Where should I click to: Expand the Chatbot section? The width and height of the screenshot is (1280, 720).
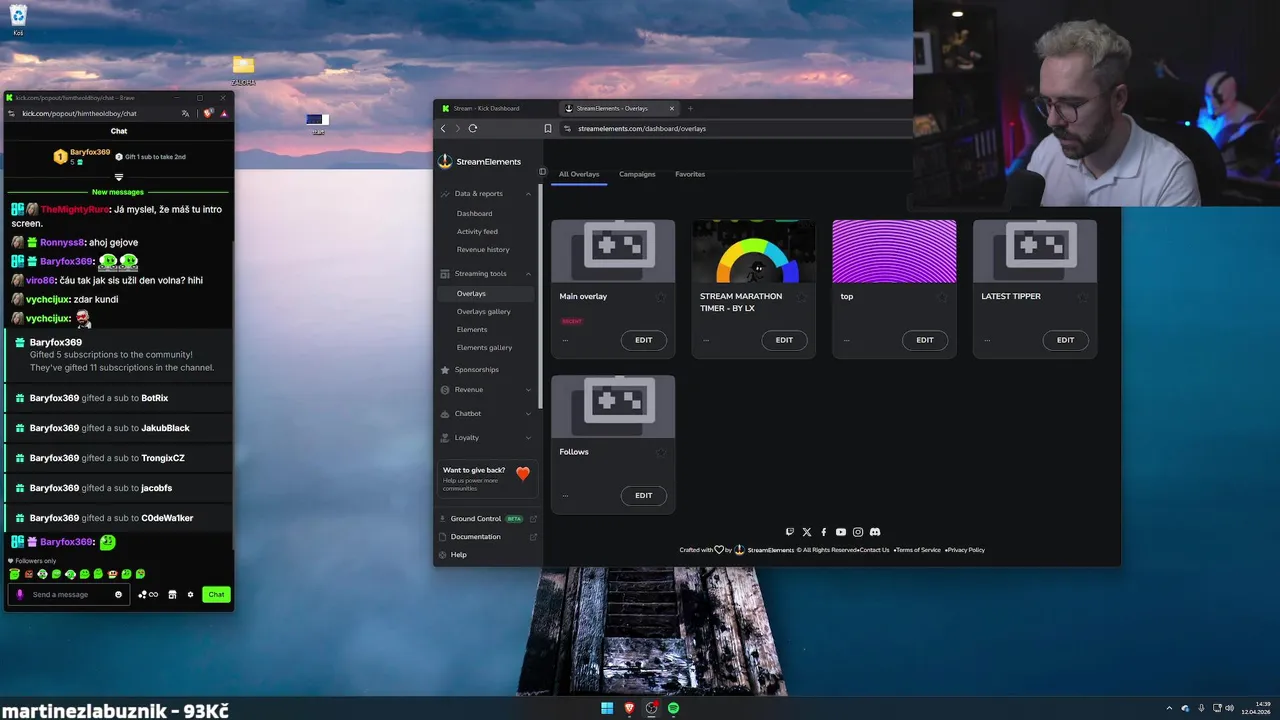pos(528,413)
